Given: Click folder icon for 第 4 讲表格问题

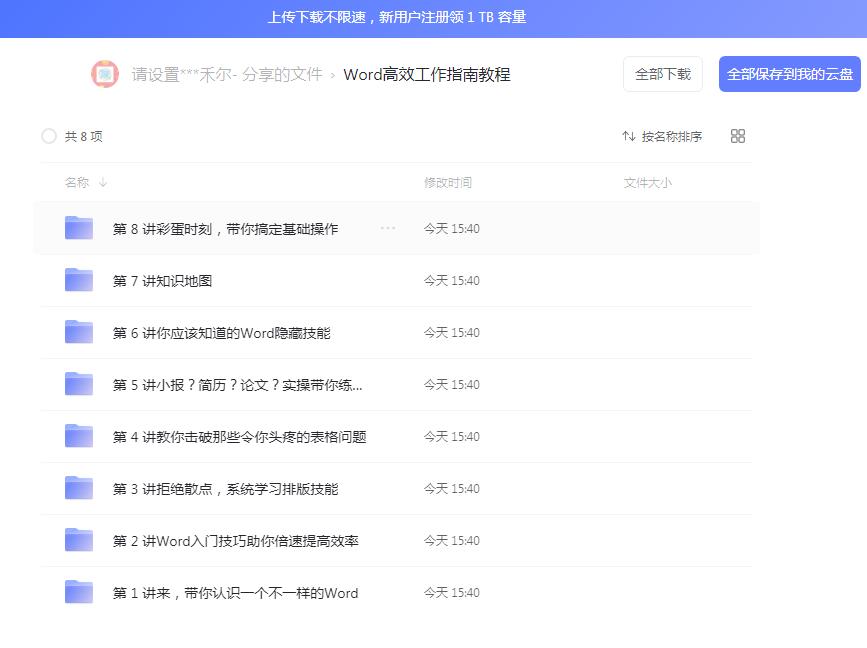Looking at the screenshot, I should click(79, 436).
